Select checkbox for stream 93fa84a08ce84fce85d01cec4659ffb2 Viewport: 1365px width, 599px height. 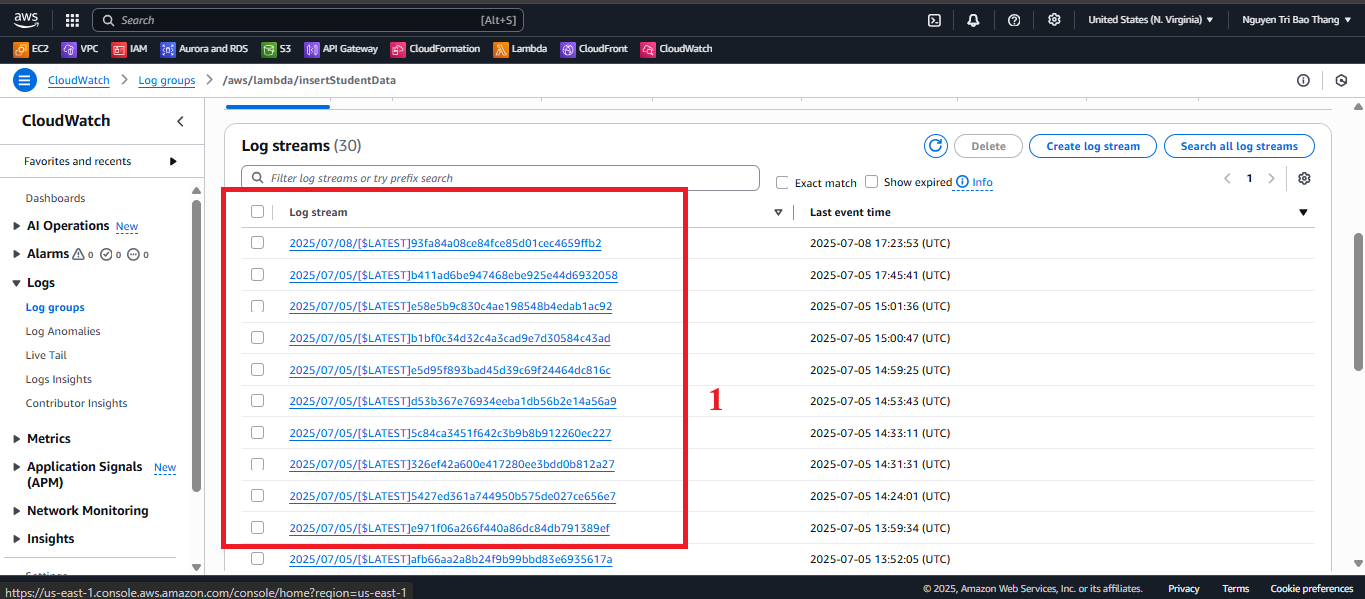[x=257, y=242]
